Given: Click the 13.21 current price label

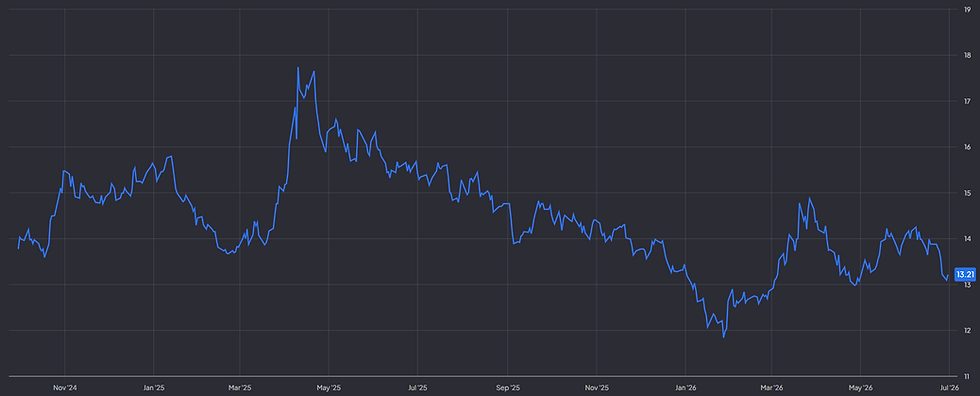Looking at the screenshot, I should (966, 274).
